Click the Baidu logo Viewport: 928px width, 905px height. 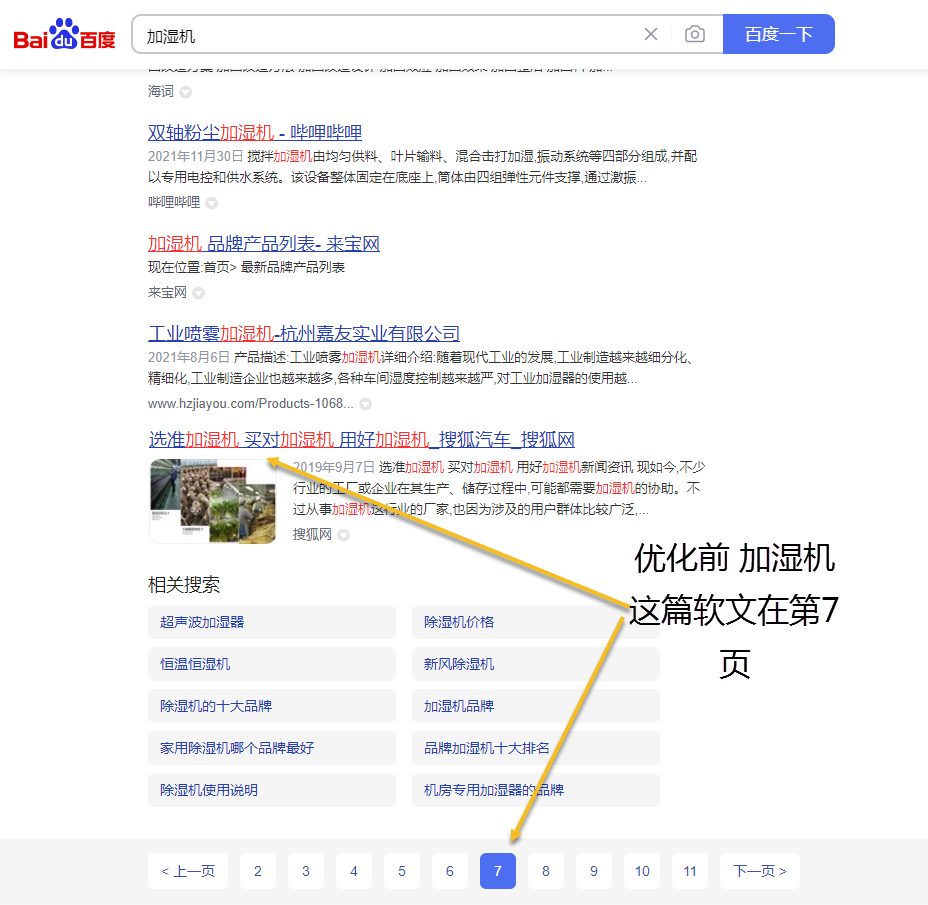point(64,34)
